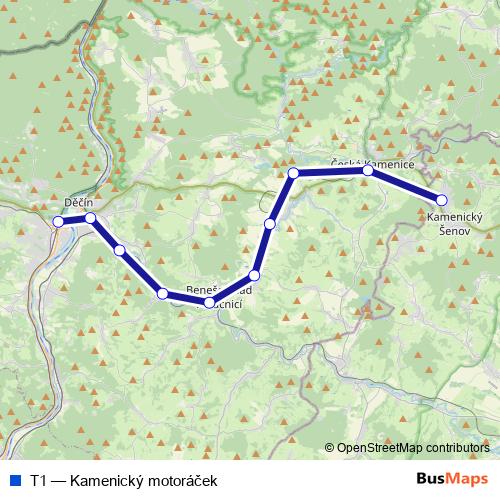500x500 pixels.
Task: Click the Česká Kamenice stop marker
Action: (x=368, y=170)
